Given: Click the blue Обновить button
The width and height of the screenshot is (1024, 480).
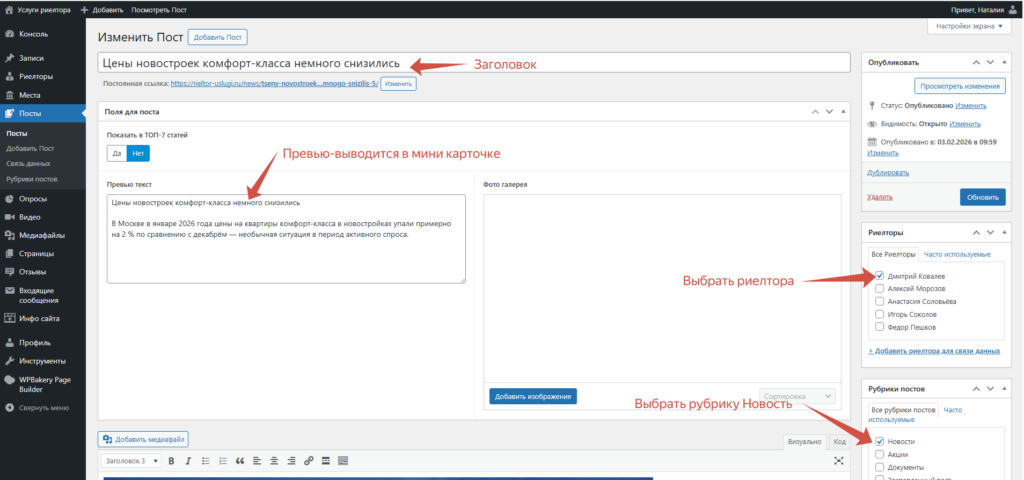Looking at the screenshot, I should coord(983,197).
